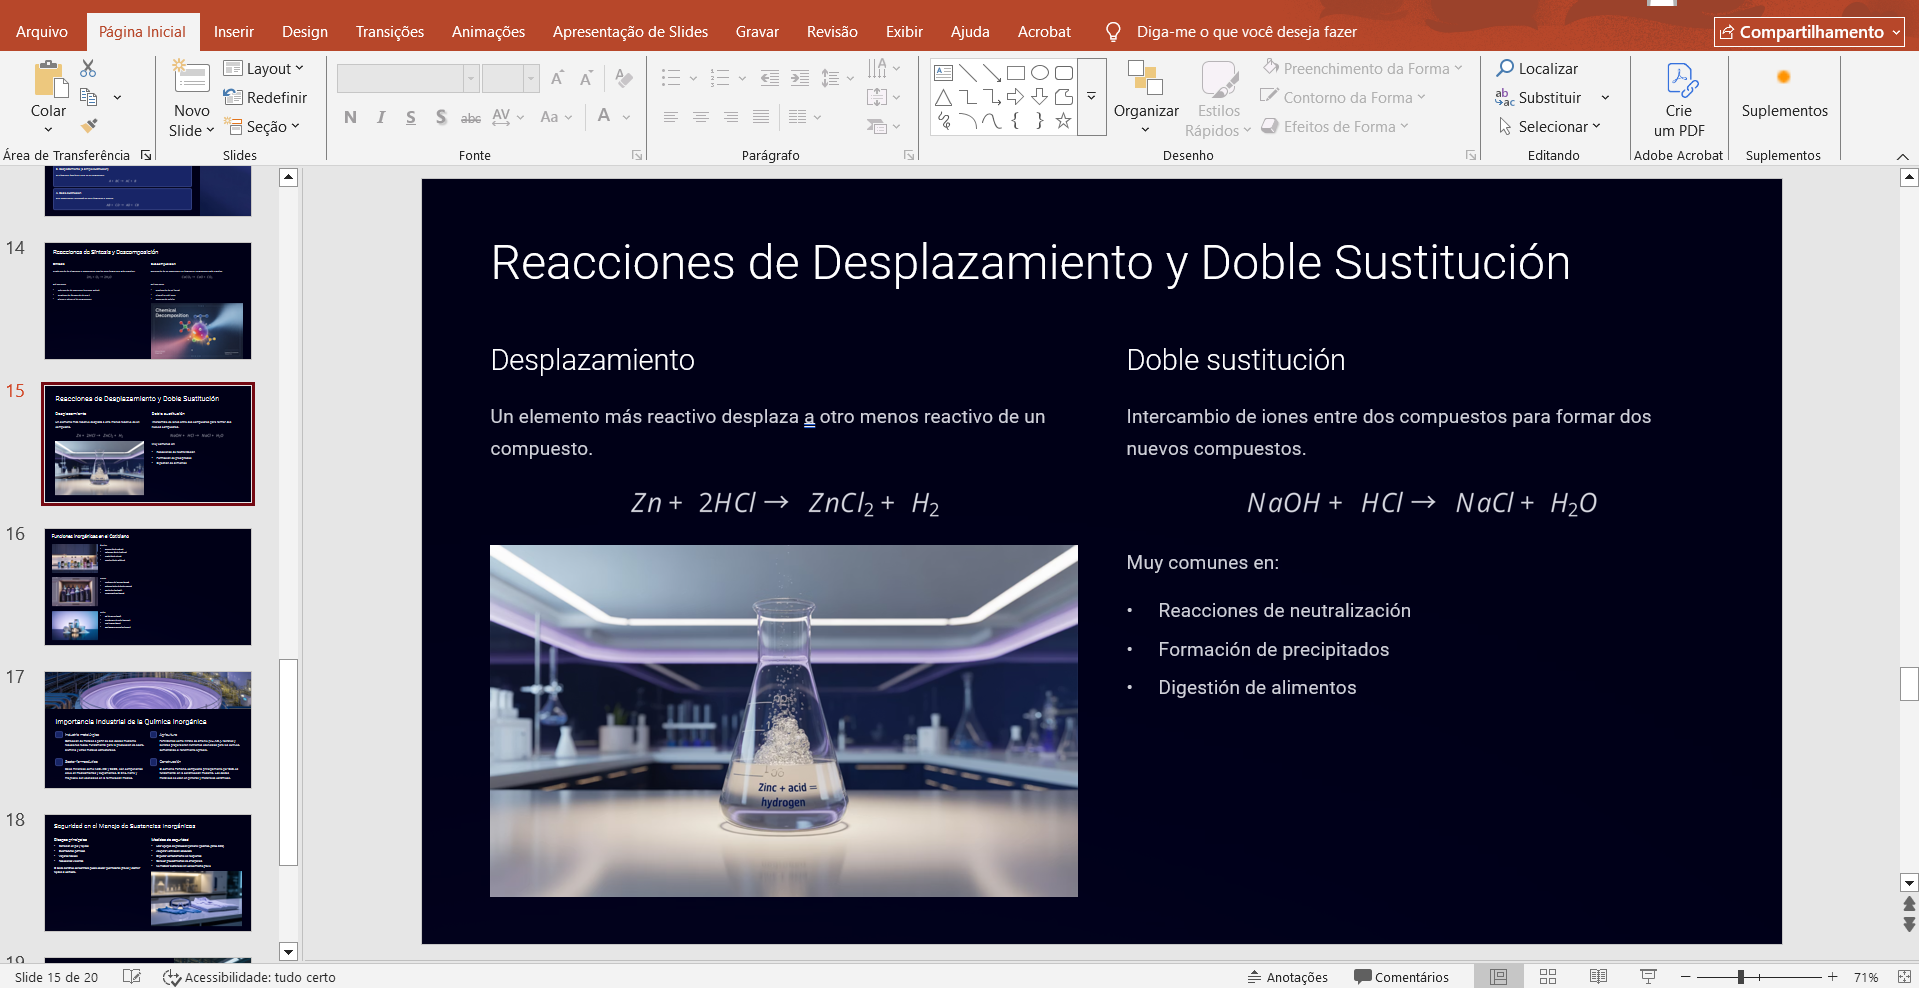Click the zoom in plus button
The width and height of the screenshot is (1919, 988).
click(x=1832, y=977)
